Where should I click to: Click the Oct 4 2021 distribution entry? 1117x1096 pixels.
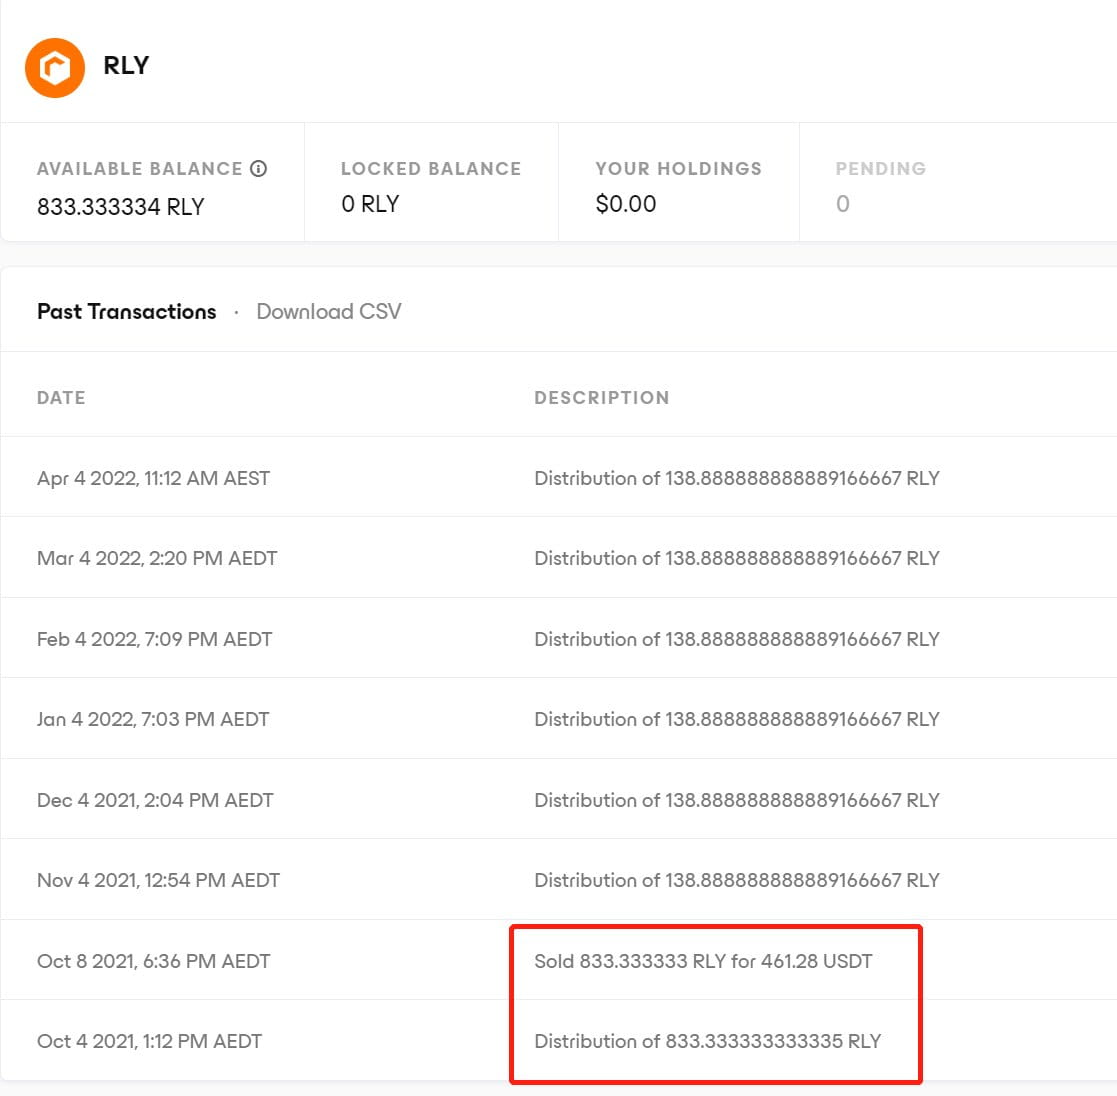707,1040
